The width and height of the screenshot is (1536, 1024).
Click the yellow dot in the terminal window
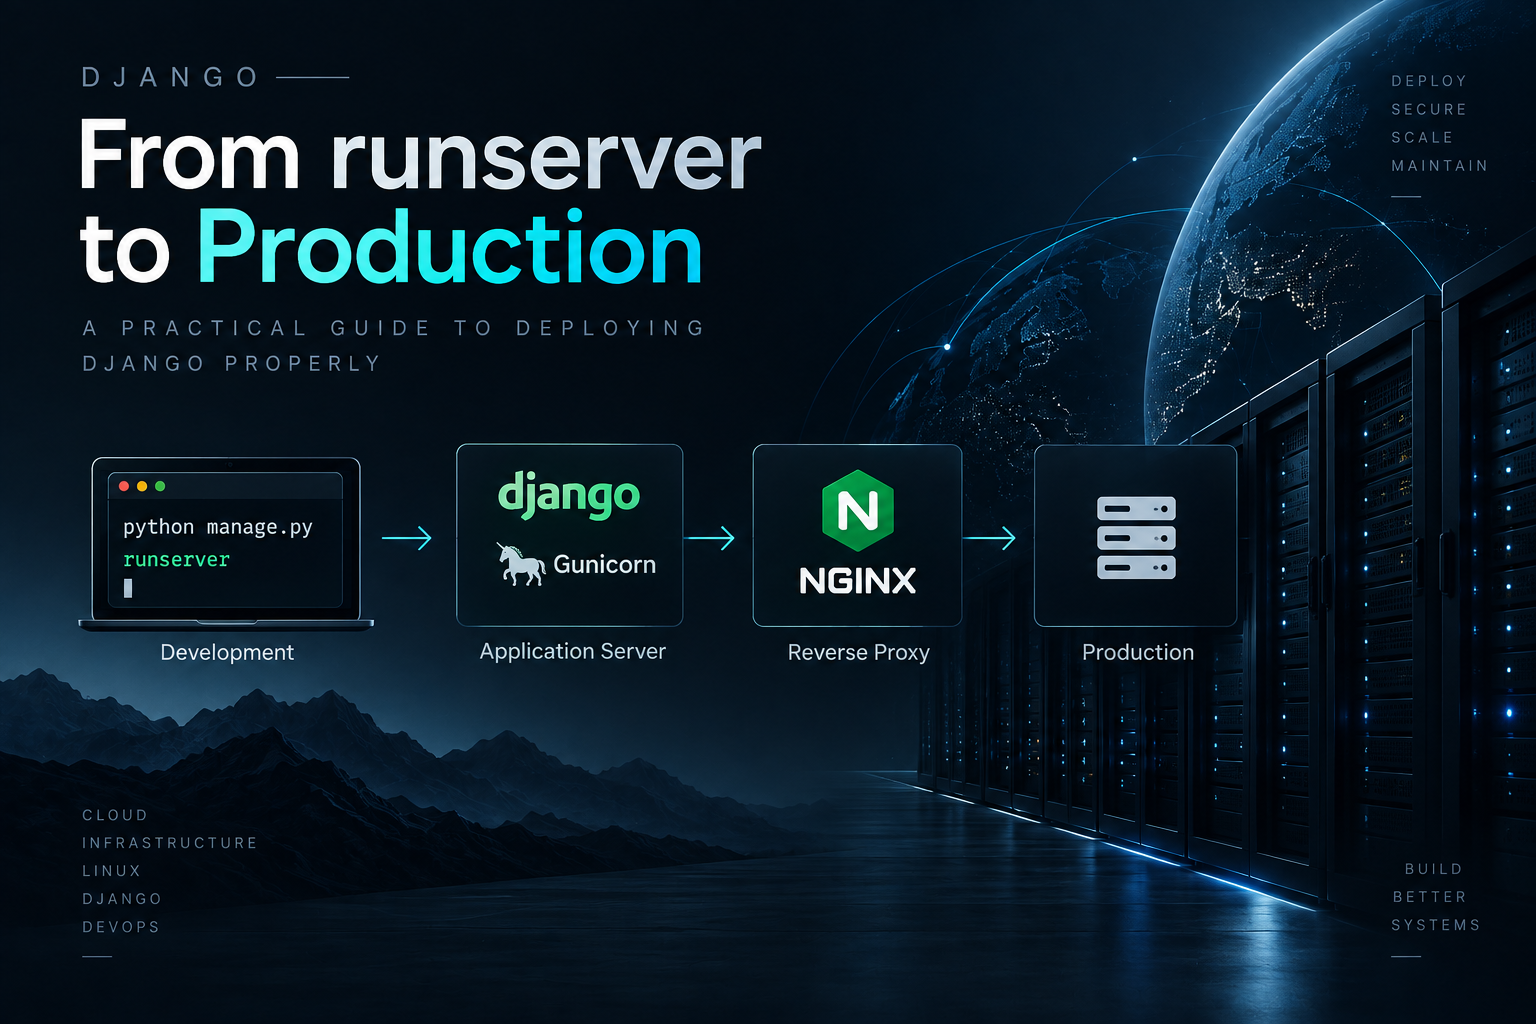(142, 486)
